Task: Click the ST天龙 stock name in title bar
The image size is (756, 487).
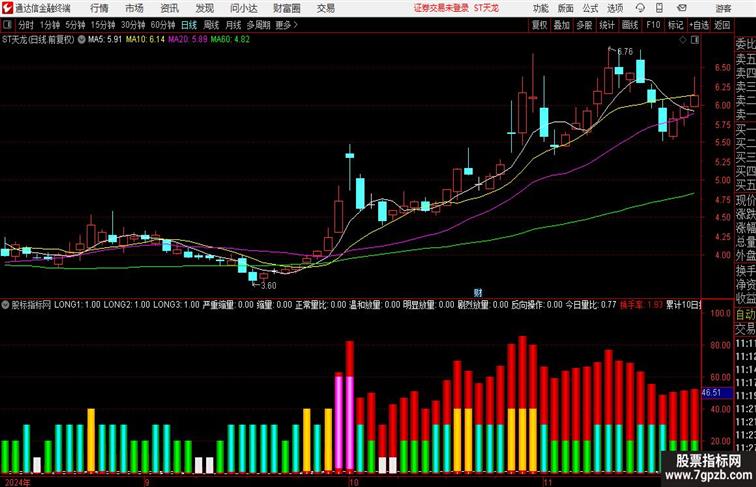Action: click(486, 8)
